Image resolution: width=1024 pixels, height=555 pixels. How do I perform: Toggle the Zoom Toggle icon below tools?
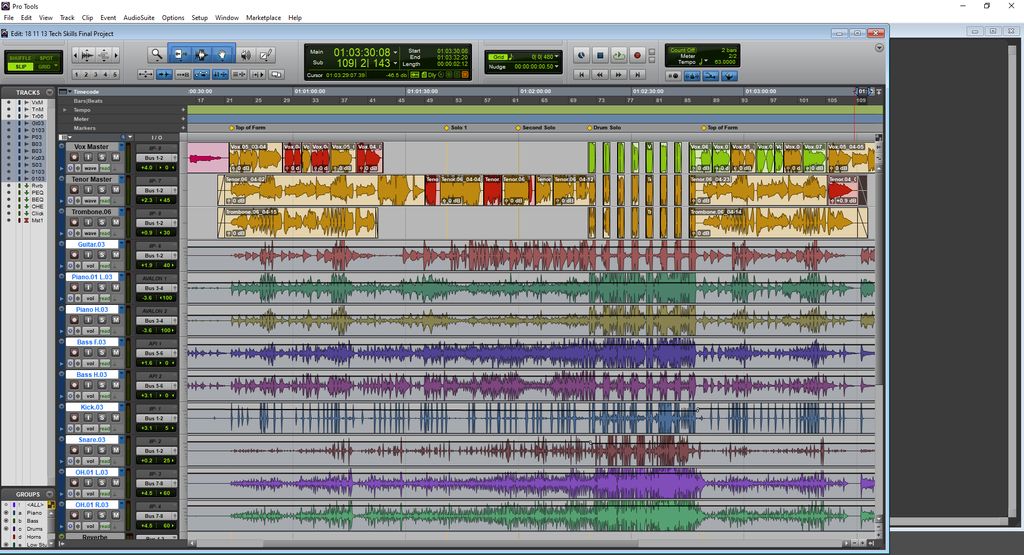click(146, 74)
